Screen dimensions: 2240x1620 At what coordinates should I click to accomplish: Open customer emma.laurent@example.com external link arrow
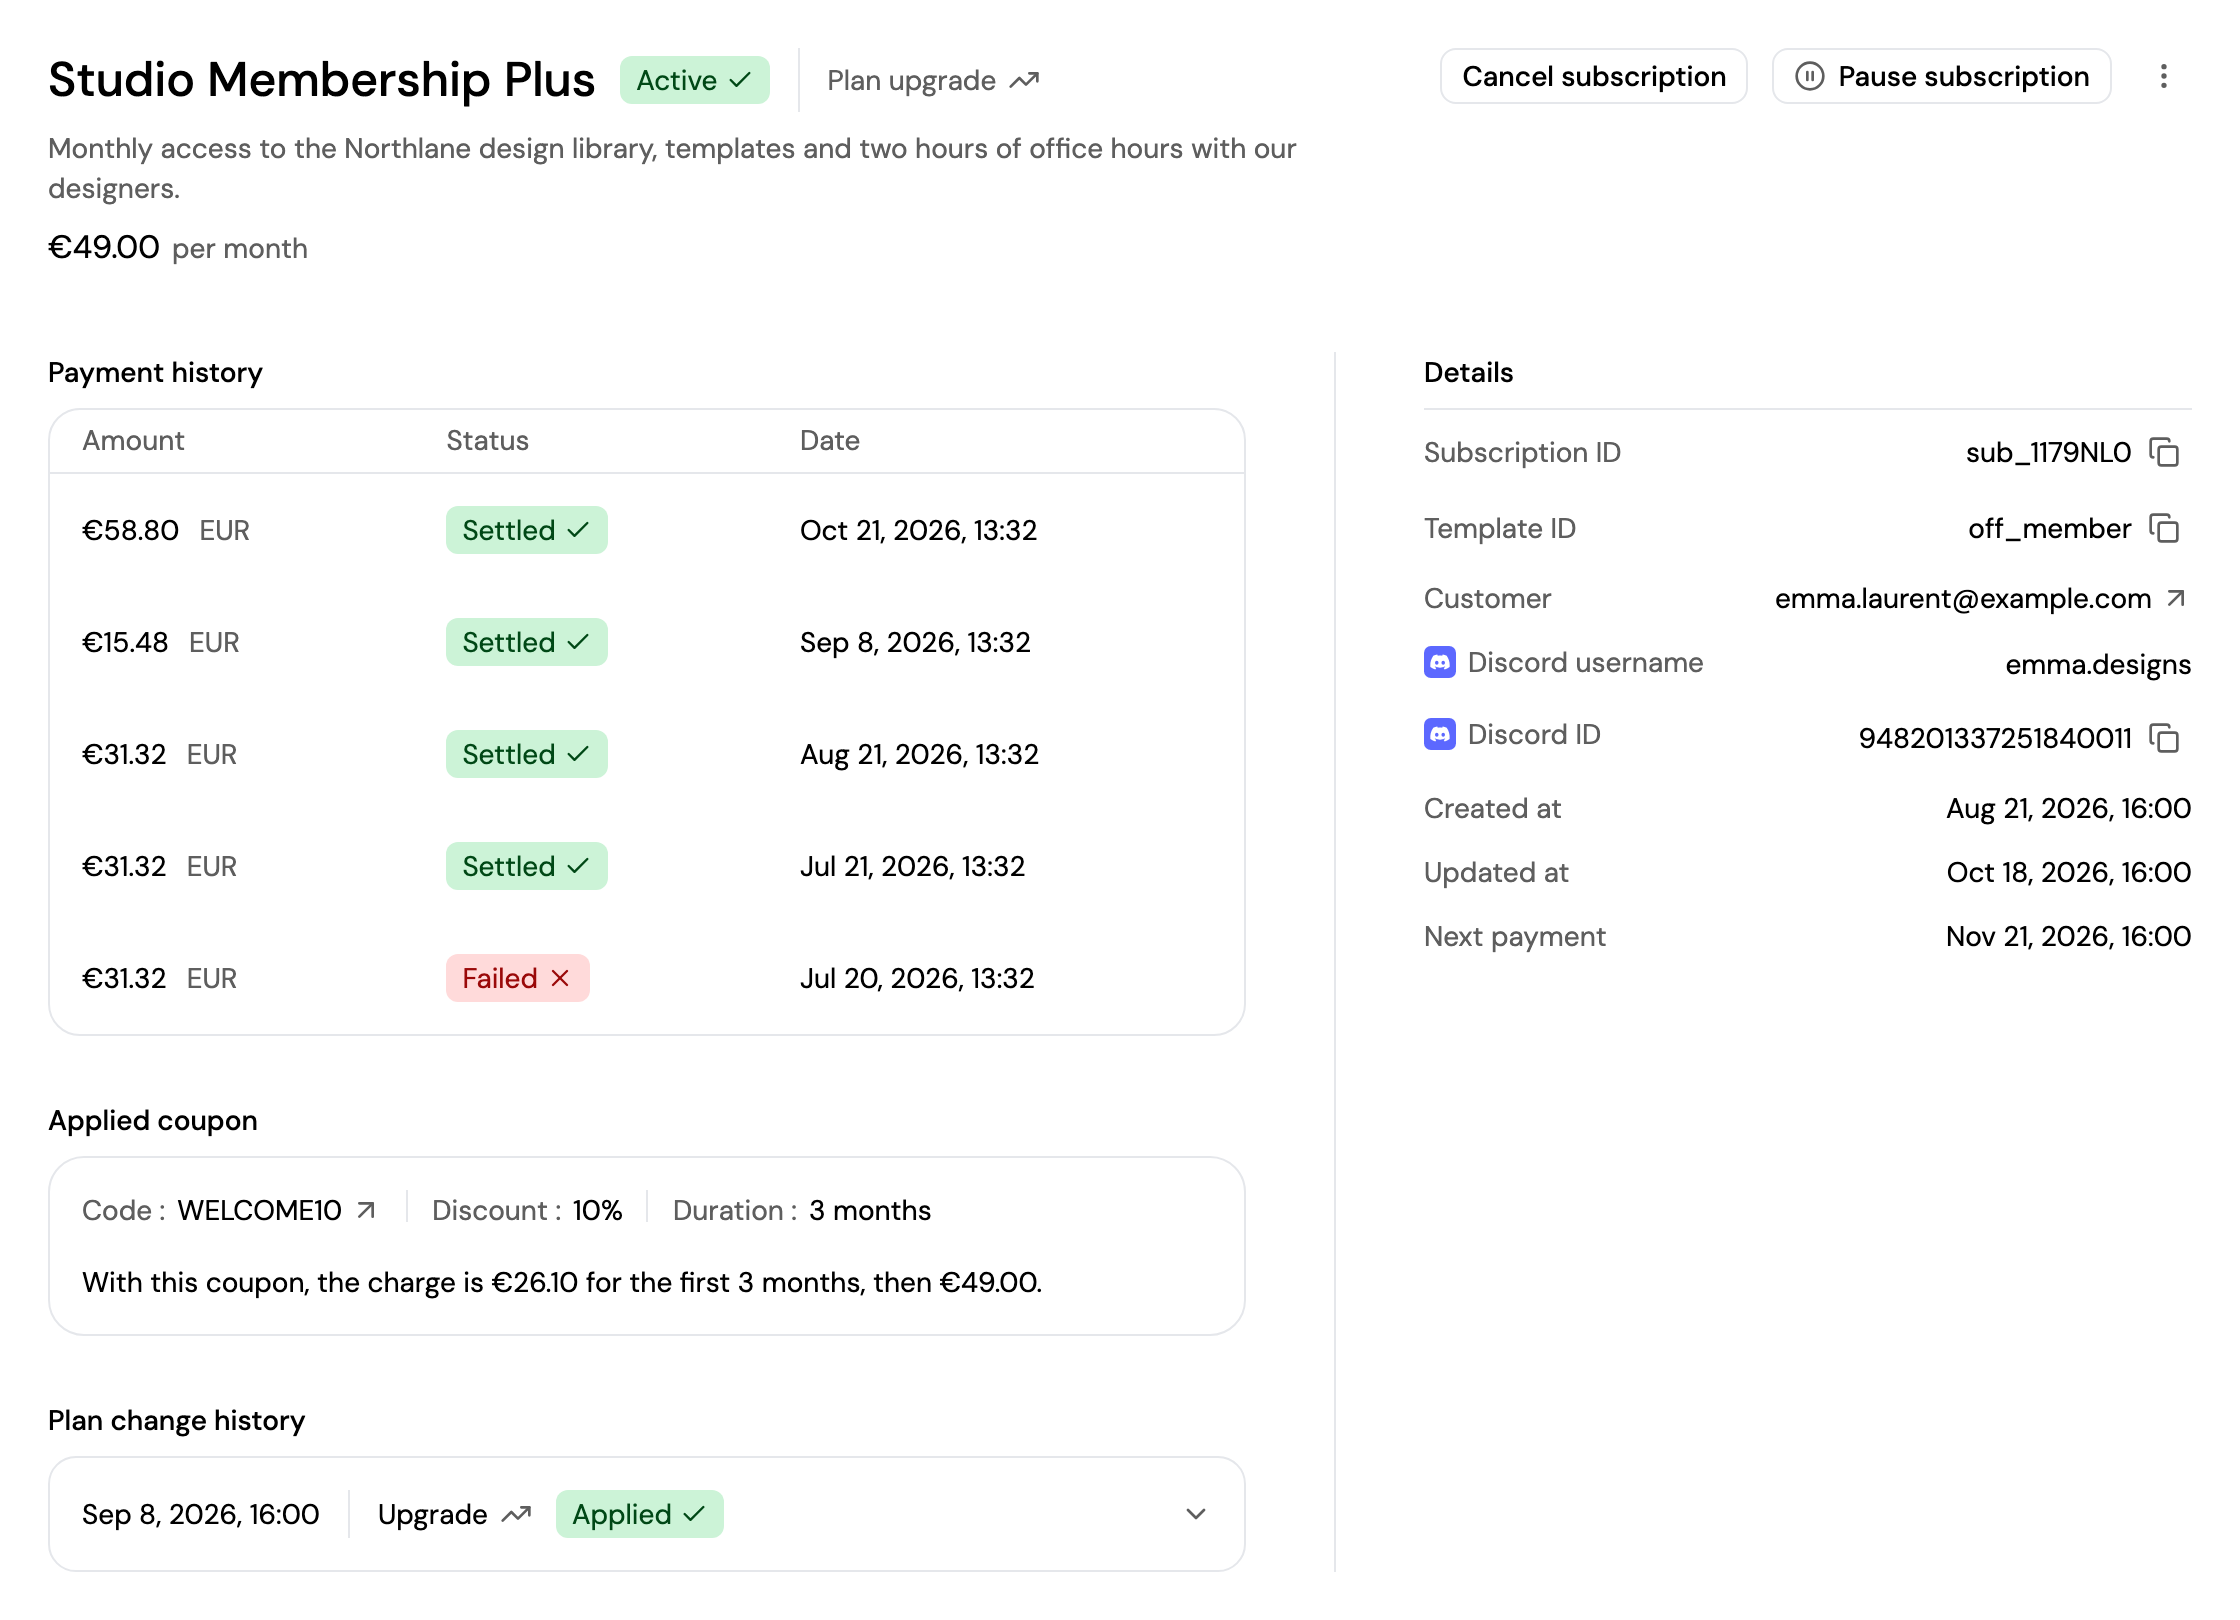(2176, 598)
